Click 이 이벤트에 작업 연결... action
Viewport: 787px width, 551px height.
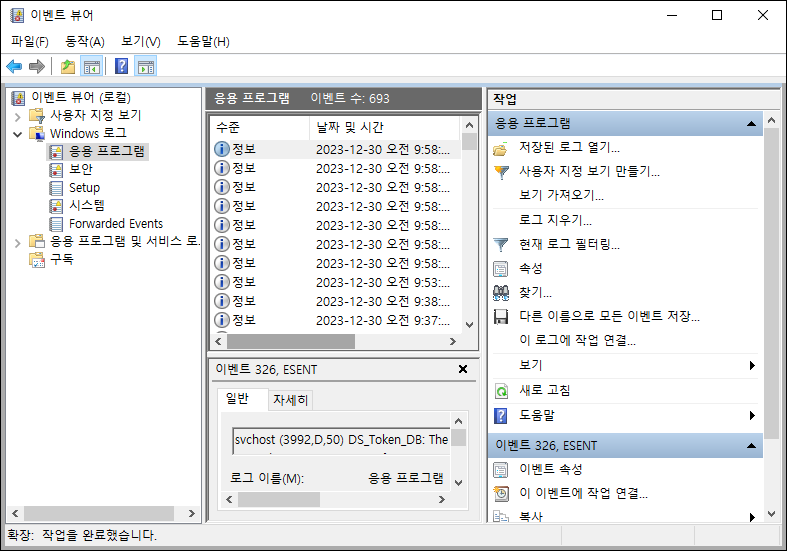click(583, 493)
